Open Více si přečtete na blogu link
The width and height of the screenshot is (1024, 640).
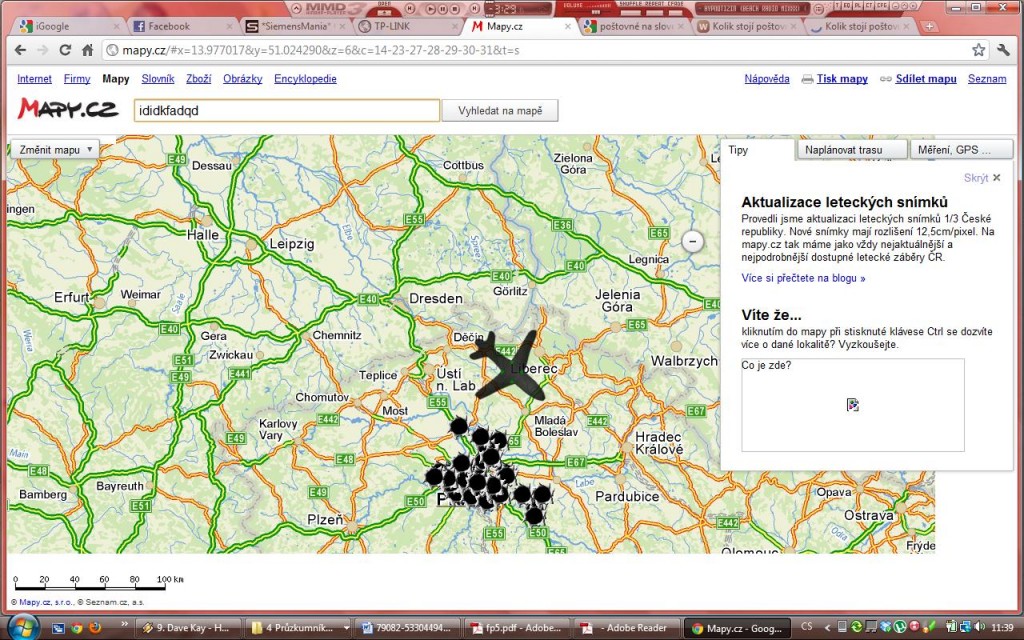tap(803, 278)
